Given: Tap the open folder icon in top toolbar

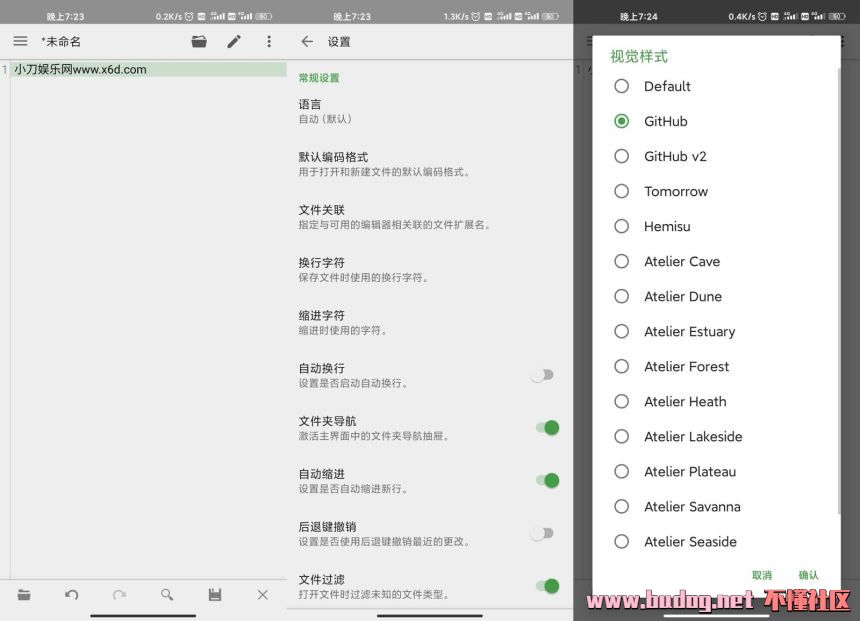Looking at the screenshot, I should pyautogui.click(x=199, y=41).
